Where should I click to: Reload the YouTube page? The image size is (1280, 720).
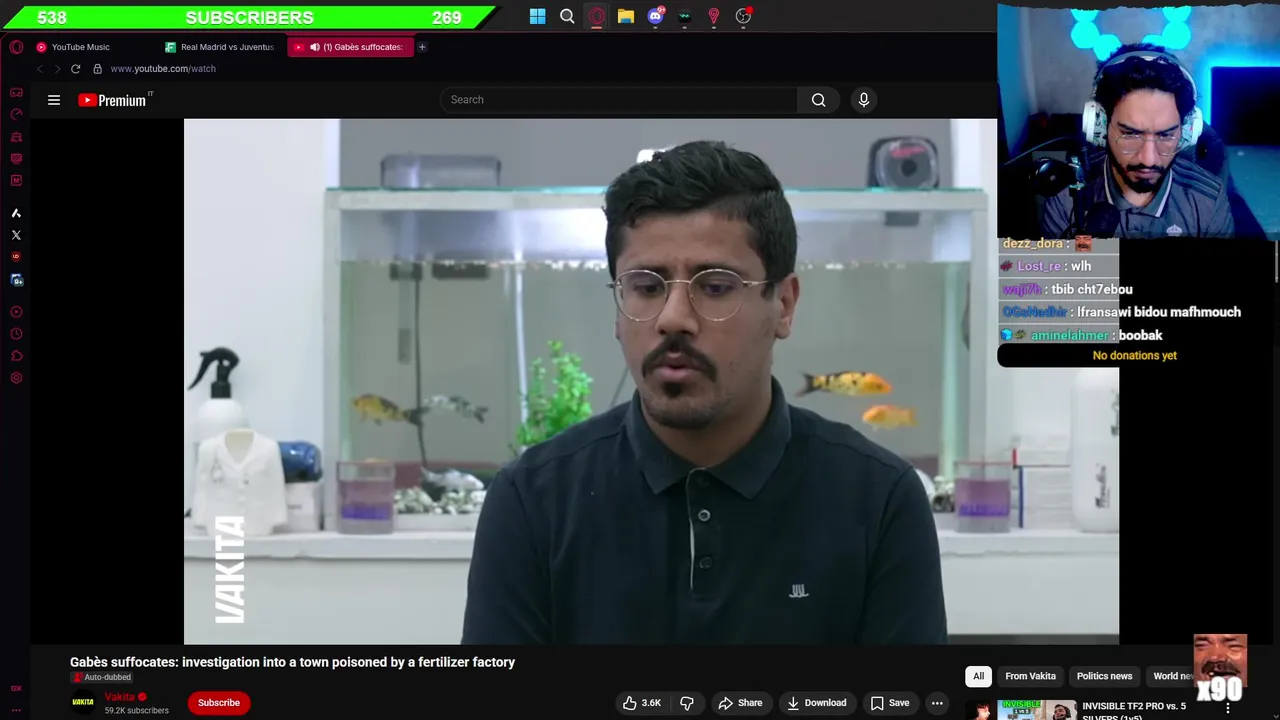click(75, 69)
